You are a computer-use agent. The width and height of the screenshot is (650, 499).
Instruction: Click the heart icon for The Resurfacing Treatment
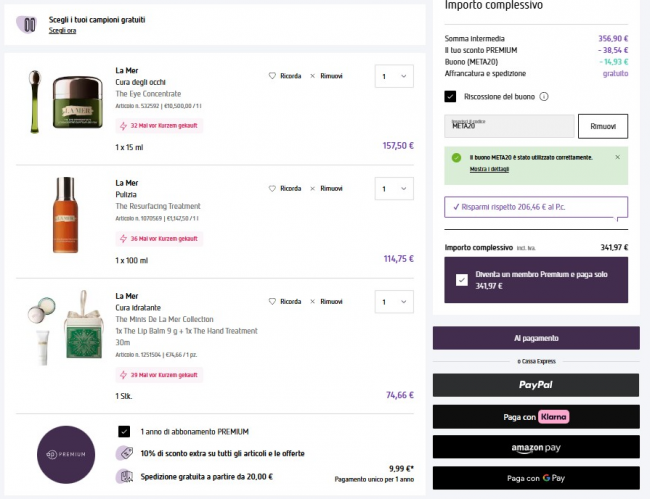point(272,188)
